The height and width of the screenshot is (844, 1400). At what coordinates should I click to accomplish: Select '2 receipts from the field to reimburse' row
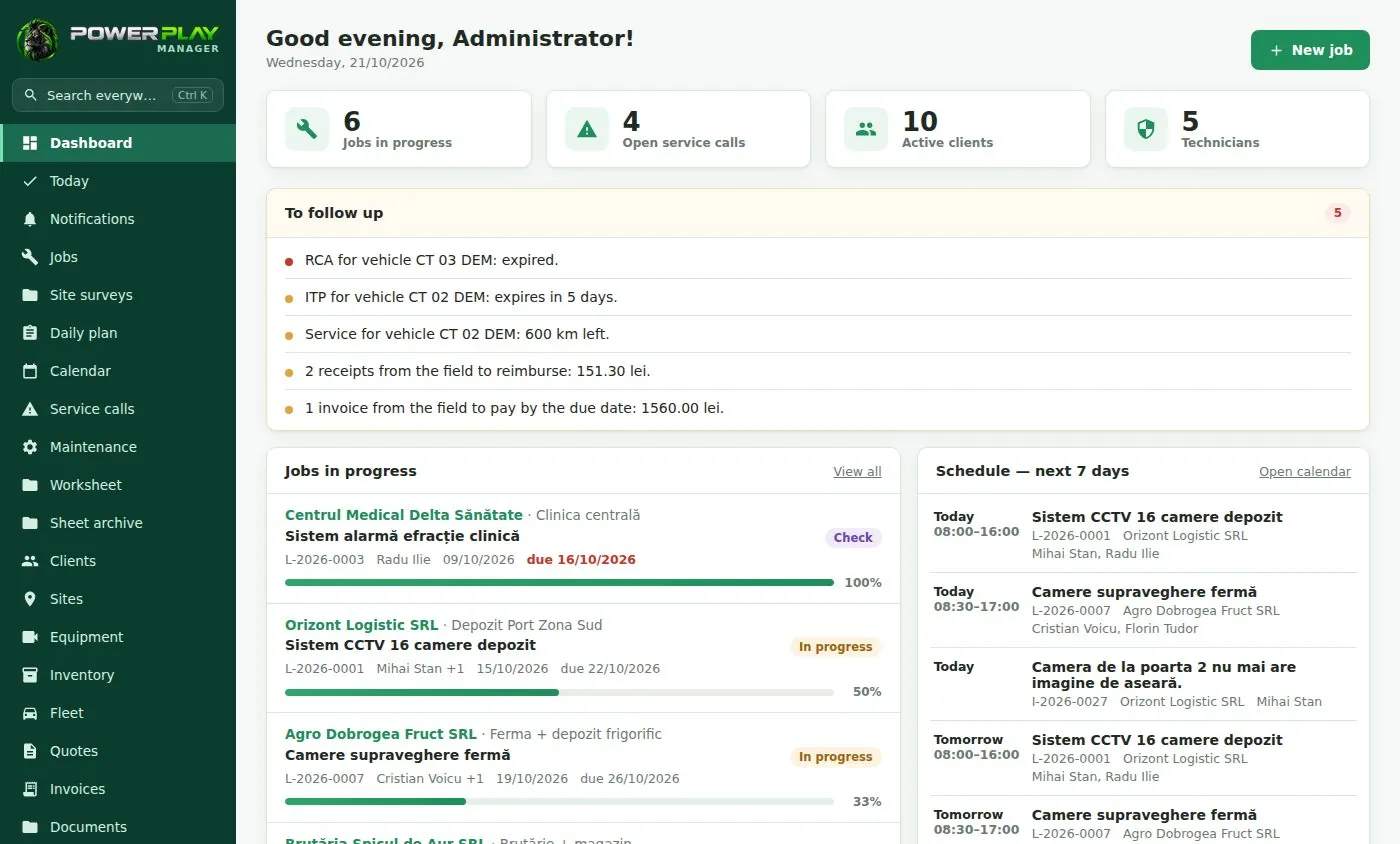[x=818, y=371]
